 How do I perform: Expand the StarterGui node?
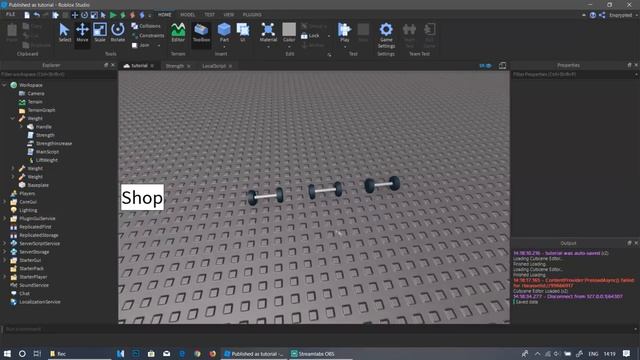pyautogui.click(x=4, y=260)
